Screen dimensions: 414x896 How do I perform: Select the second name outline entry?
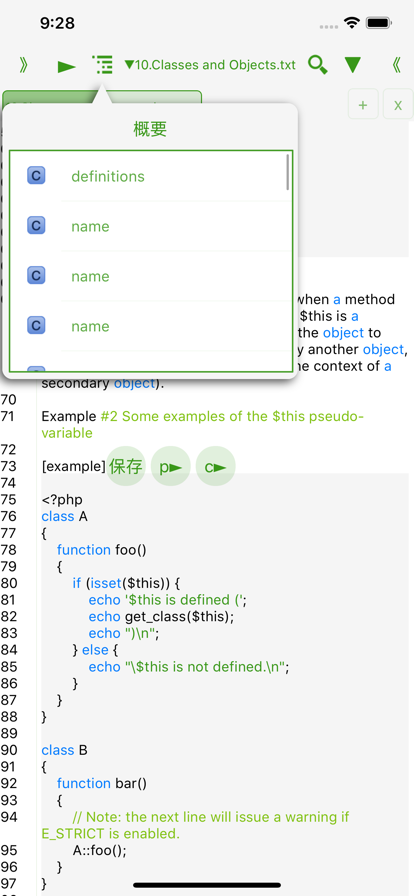point(151,276)
